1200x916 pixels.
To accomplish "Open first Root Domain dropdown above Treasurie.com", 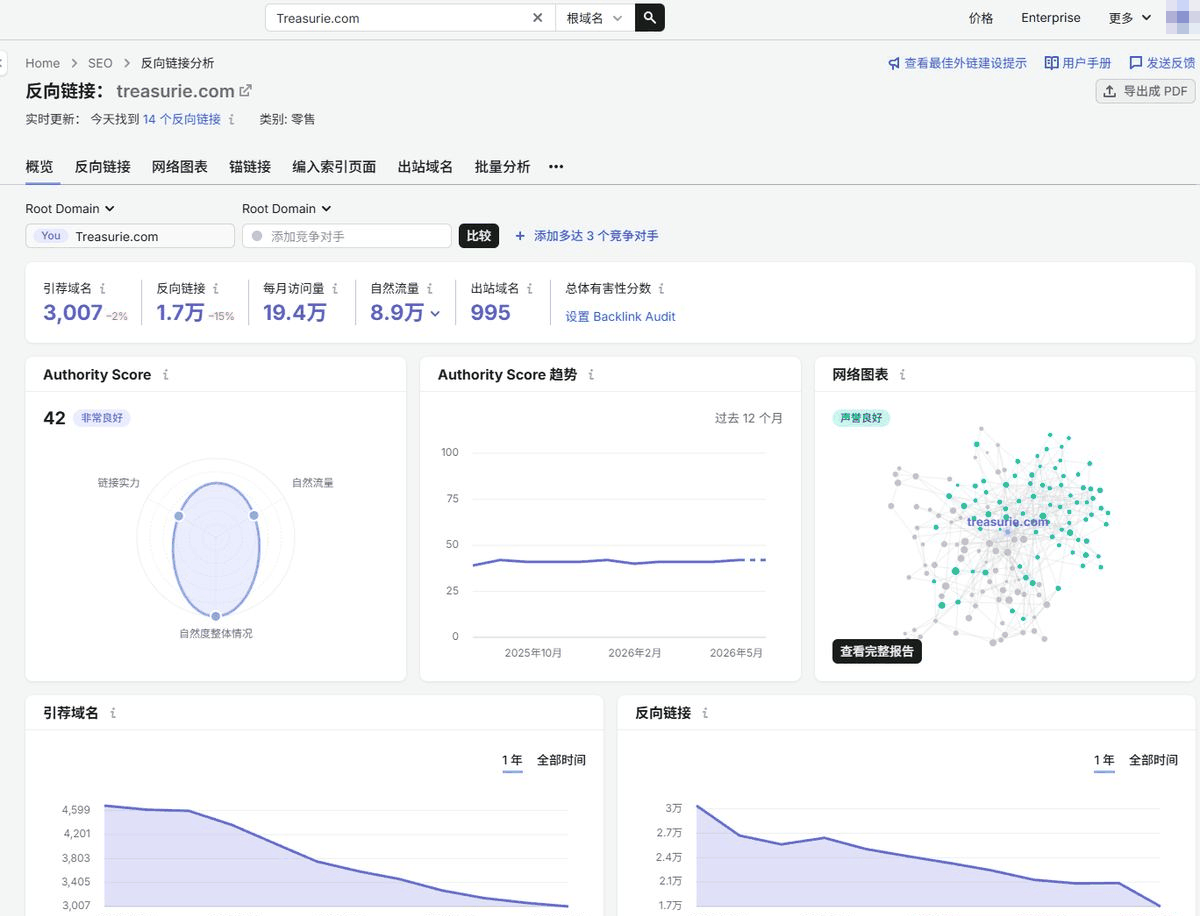I will click(70, 209).
